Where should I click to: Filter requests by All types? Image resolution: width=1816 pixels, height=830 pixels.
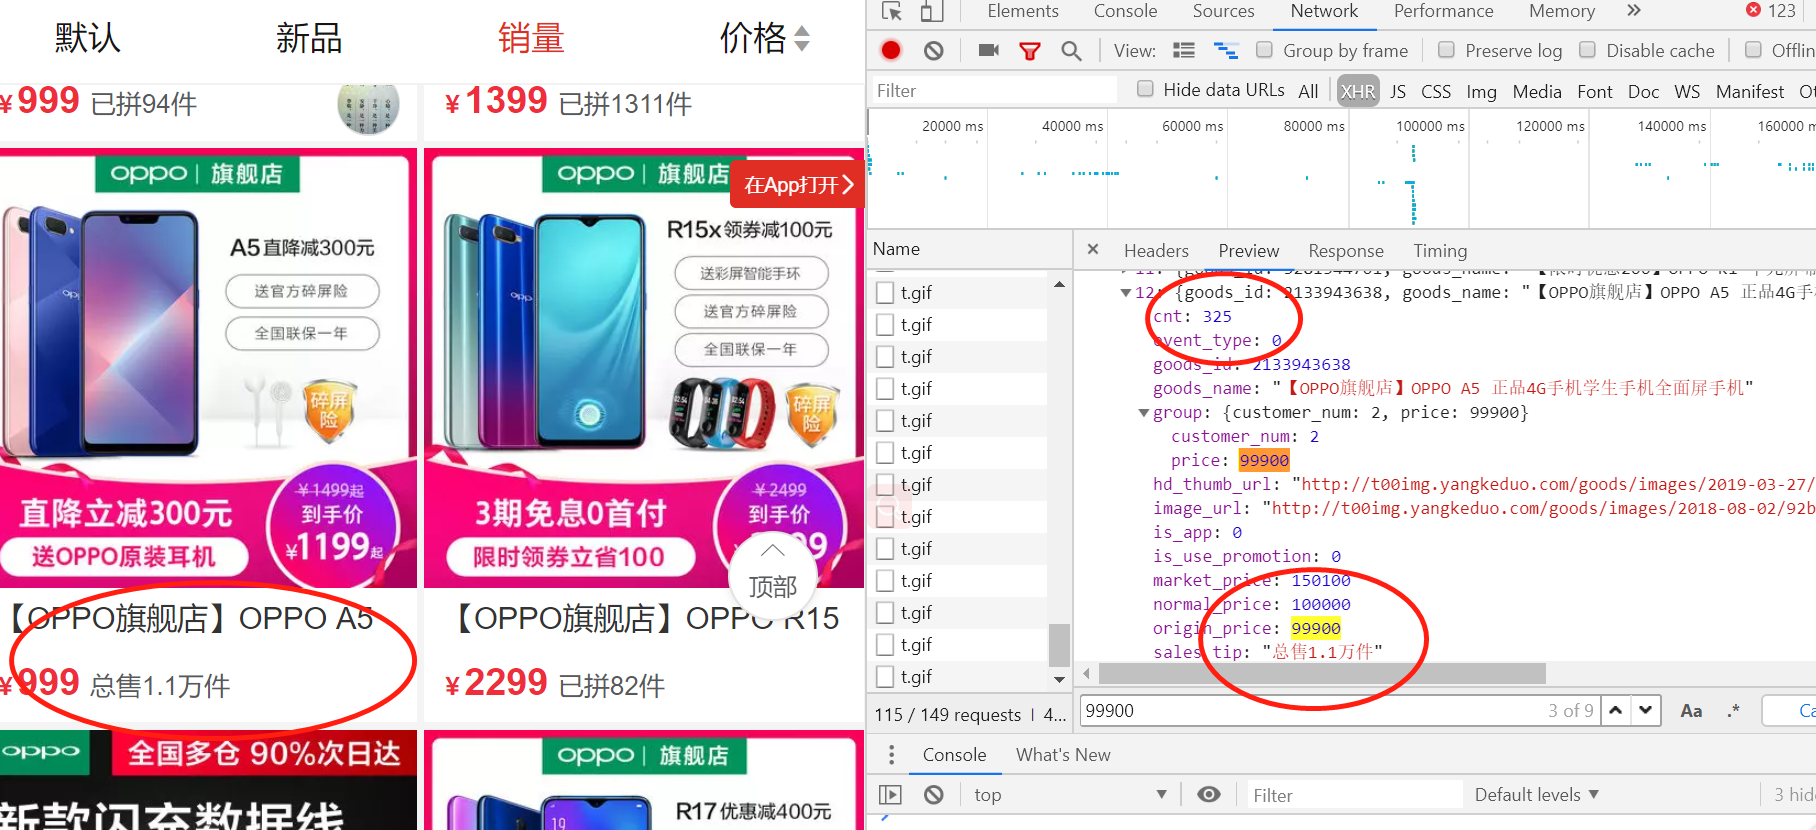pos(1308,91)
